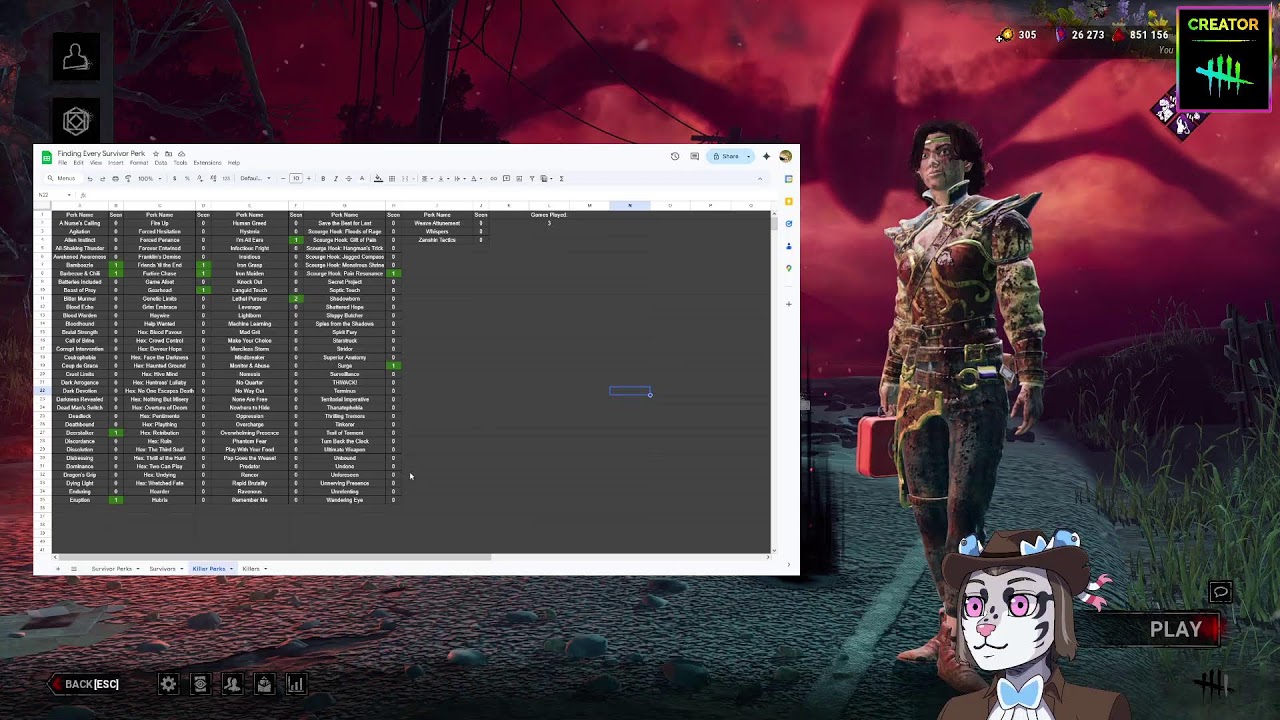The height and width of the screenshot is (720, 1280).
Task: Format cells as percent
Action: pyautogui.click(x=187, y=178)
